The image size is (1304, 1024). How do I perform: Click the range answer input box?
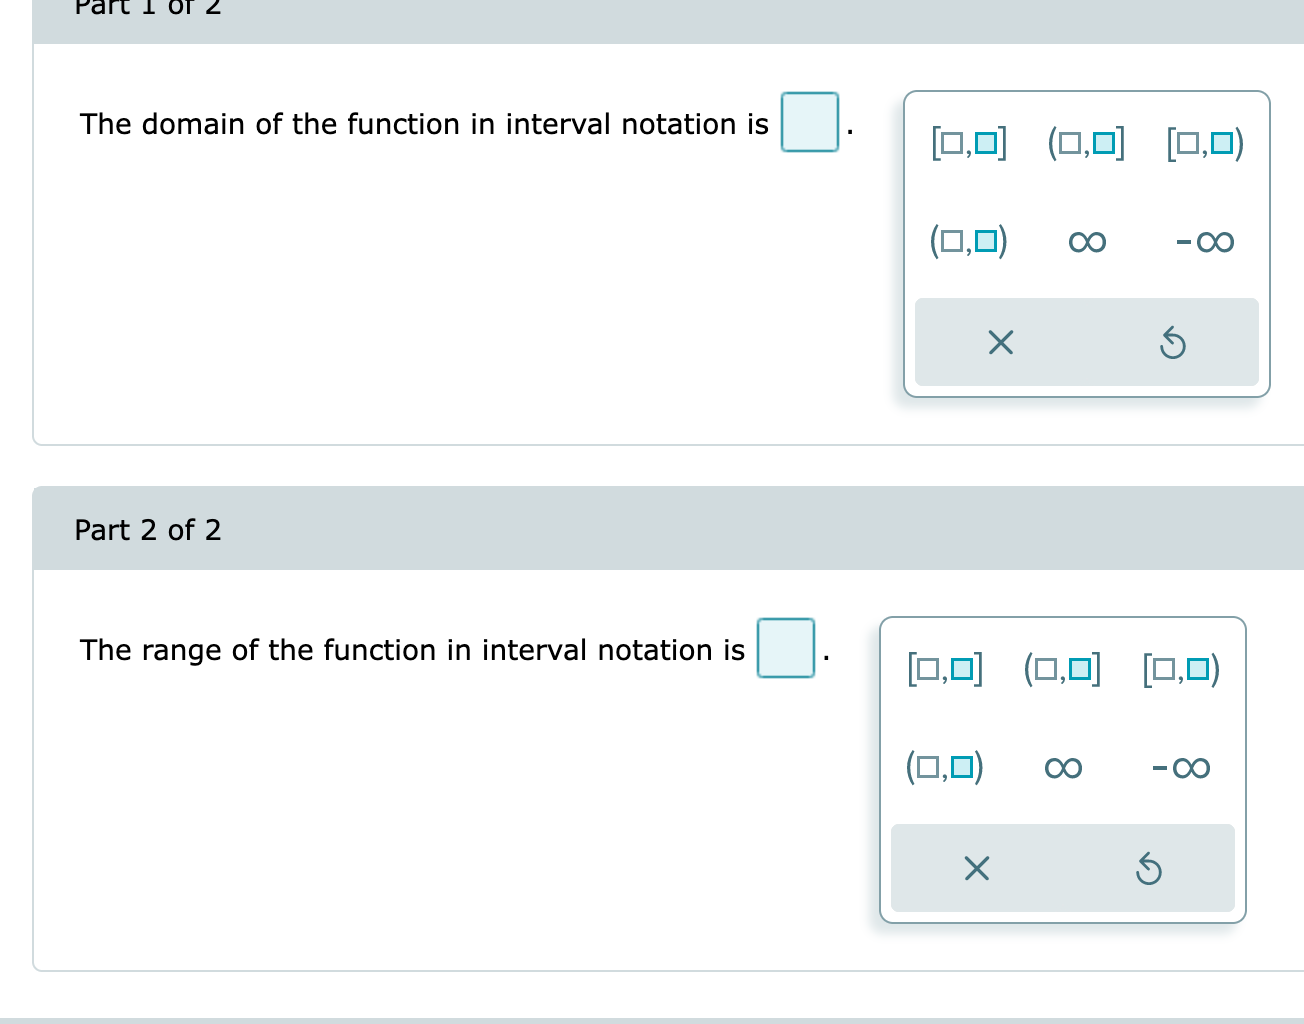[786, 649]
